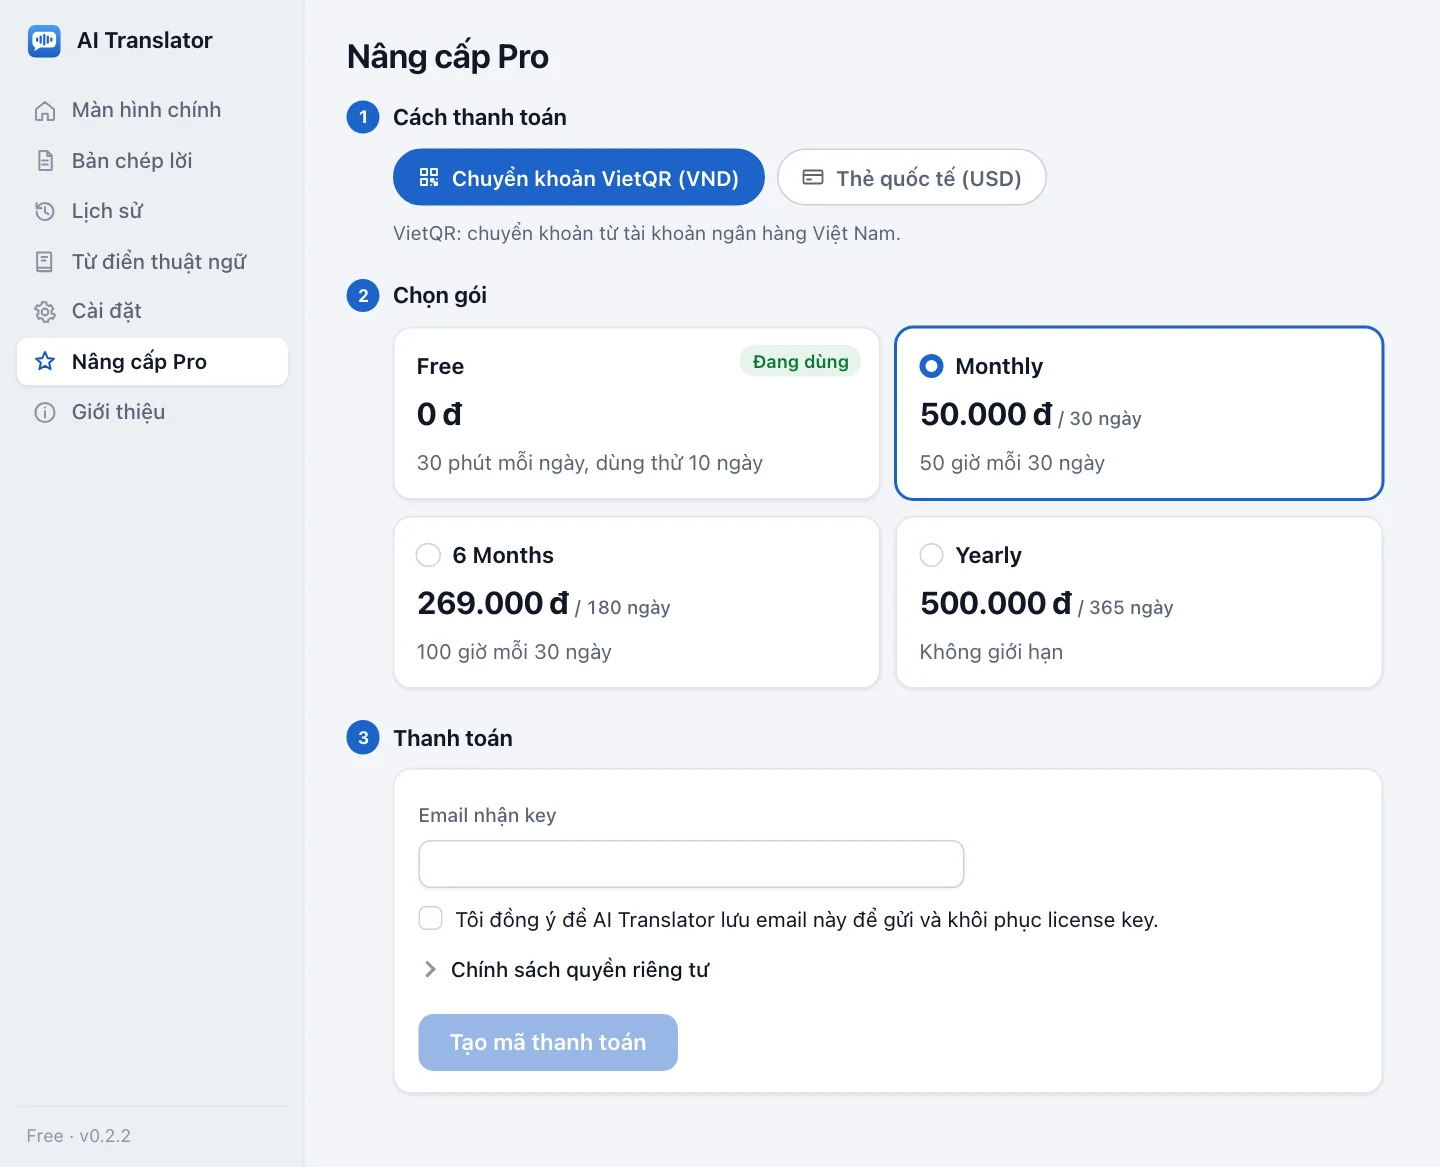Click the 269.000 đ price text
1440x1167 pixels.
coord(493,603)
